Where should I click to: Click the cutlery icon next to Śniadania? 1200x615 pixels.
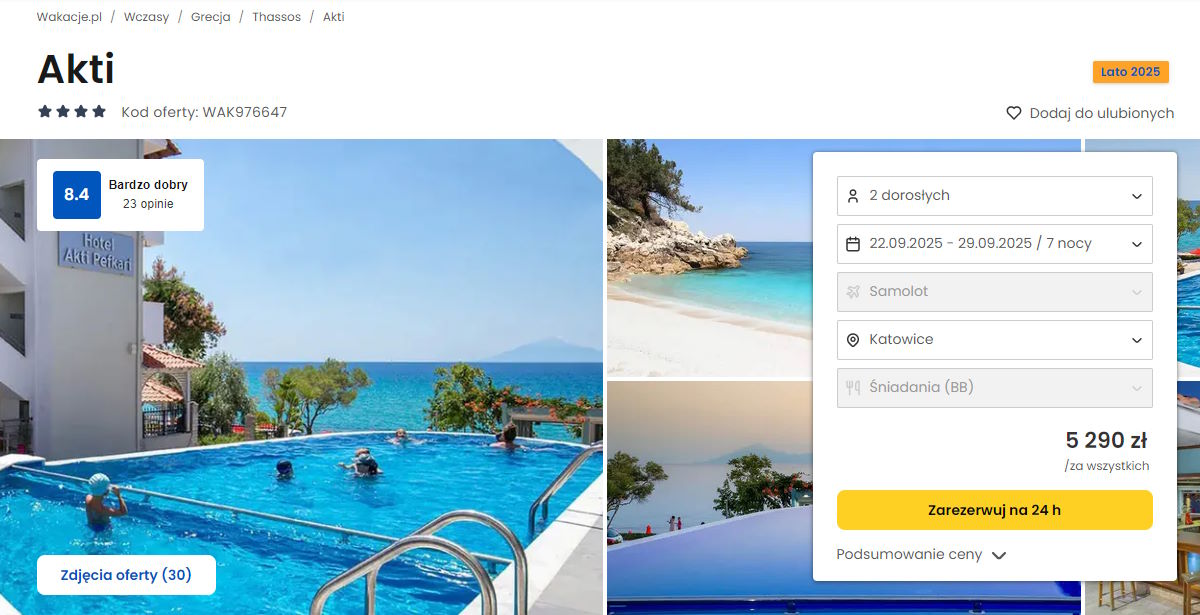[853, 388]
